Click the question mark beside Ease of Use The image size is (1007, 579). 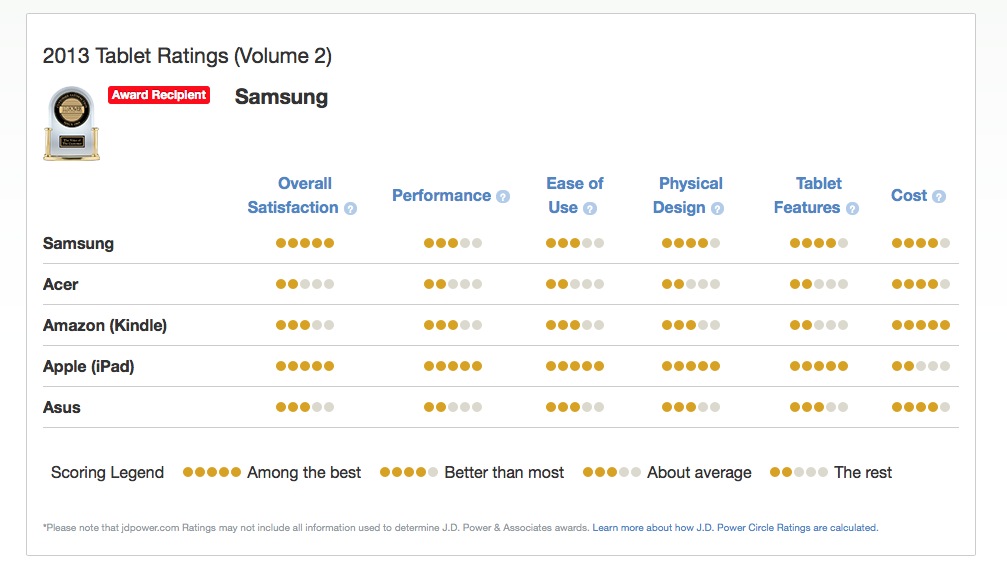(590, 209)
